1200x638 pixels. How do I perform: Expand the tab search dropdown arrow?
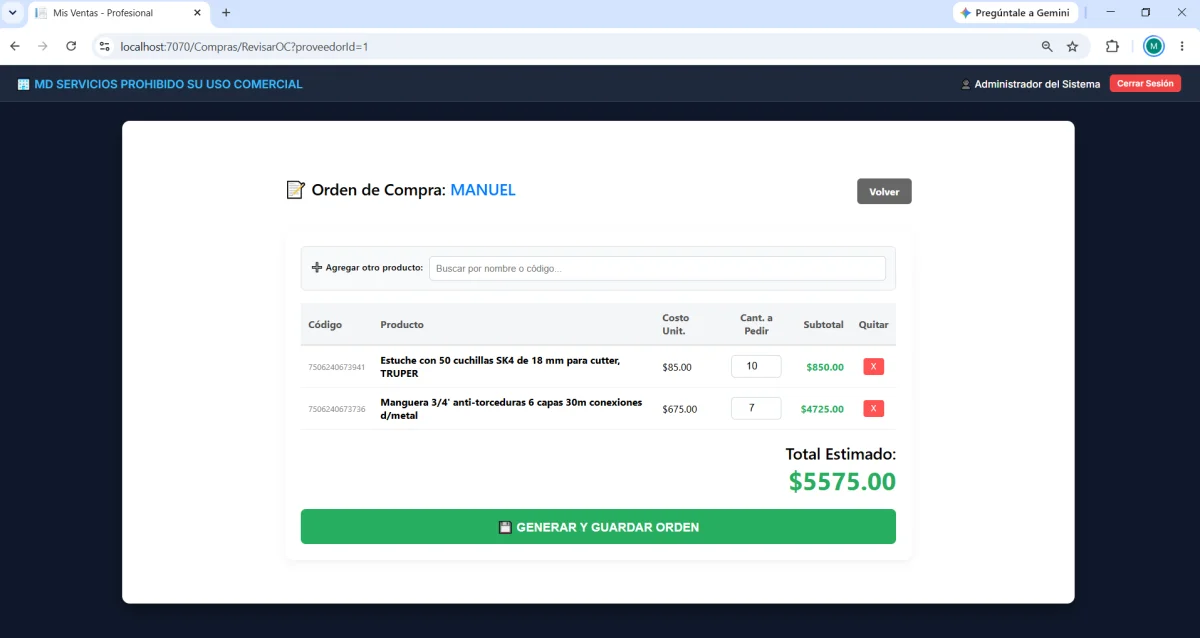click(x=13, y=13)
